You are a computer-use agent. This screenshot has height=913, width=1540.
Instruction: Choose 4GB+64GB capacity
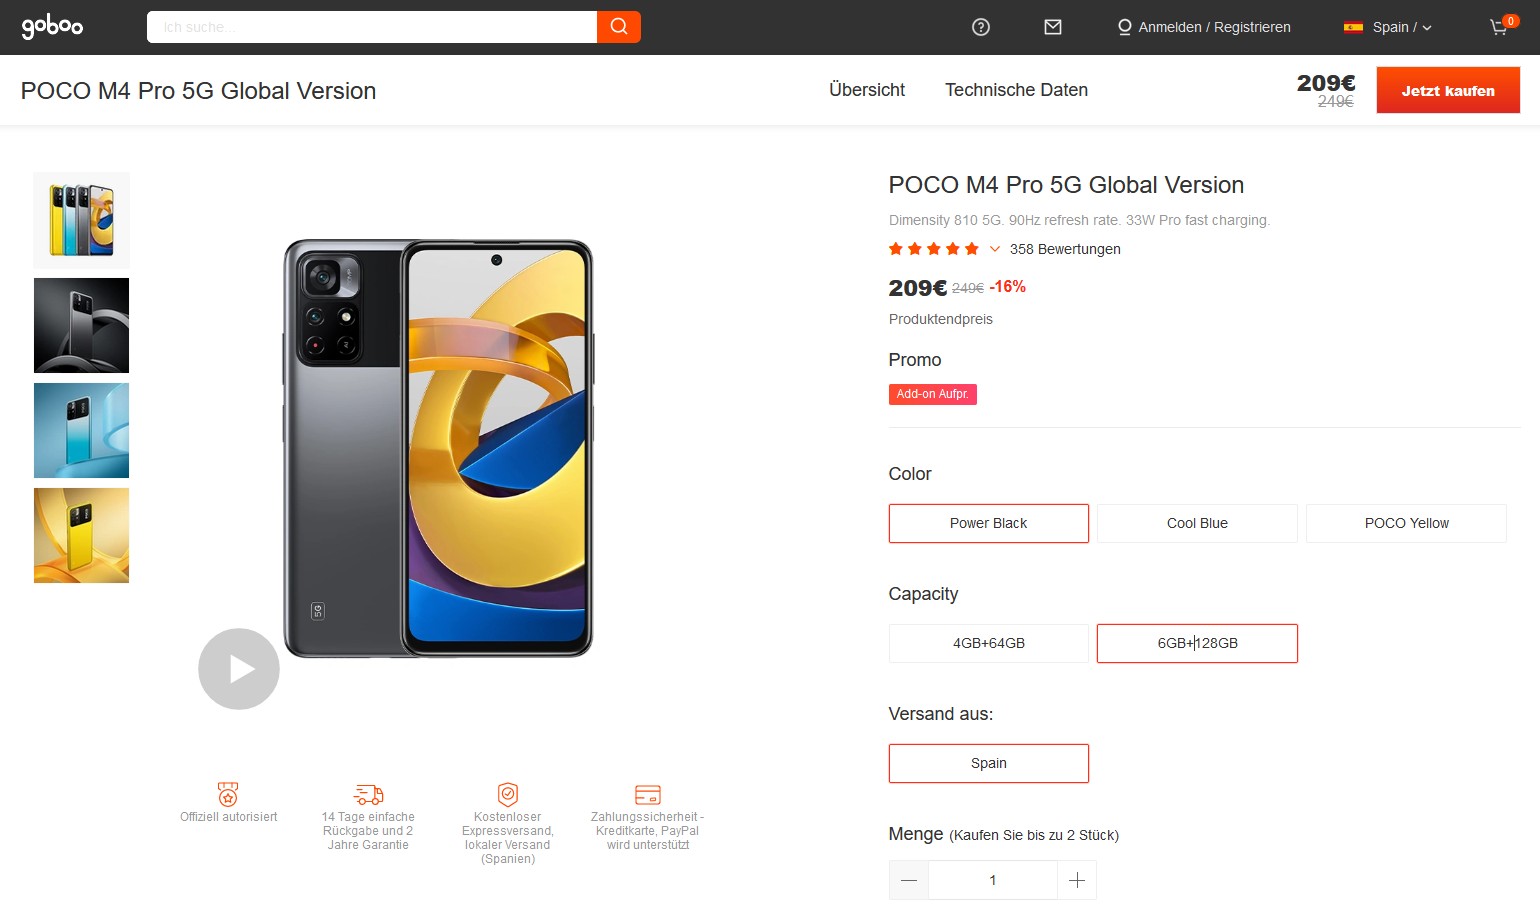(988, 643)
